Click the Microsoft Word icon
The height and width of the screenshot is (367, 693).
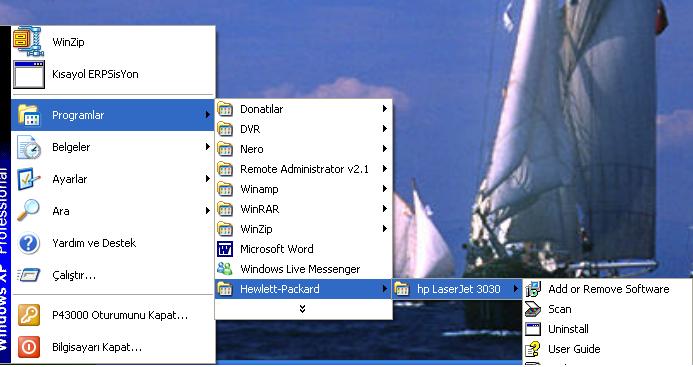(225, 249)
